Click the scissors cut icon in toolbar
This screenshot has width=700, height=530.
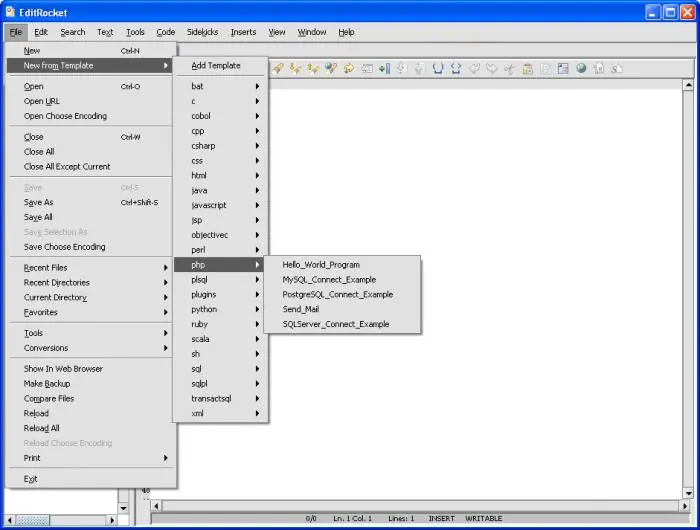[x=509, y=68]
